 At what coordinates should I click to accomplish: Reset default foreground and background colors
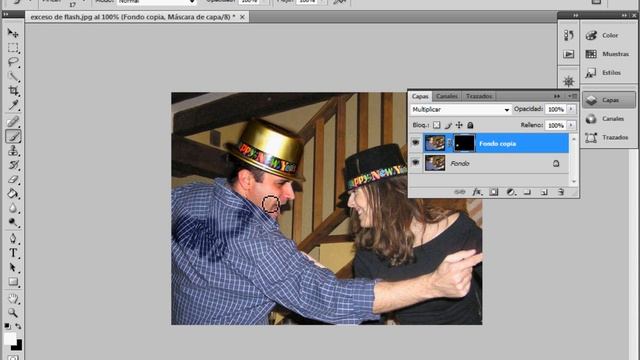coord(7,326)
